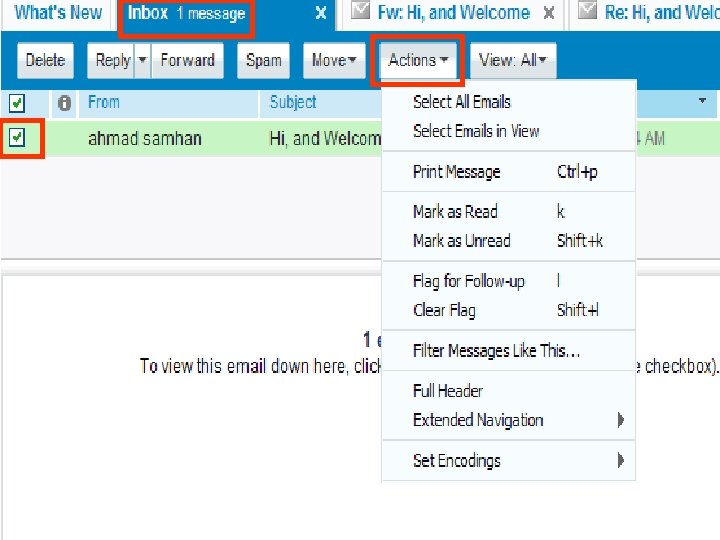Image resolution: width=720 pixels, height=540 pixels.
Task: Collapse the Actions dropdown menu
Action: [x=418, y=60]
